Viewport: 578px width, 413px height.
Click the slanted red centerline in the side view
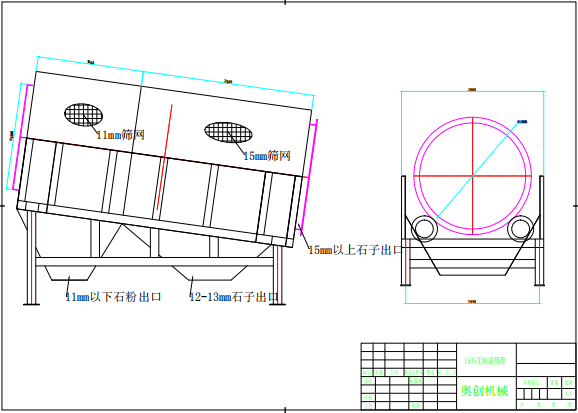(164, 157)
